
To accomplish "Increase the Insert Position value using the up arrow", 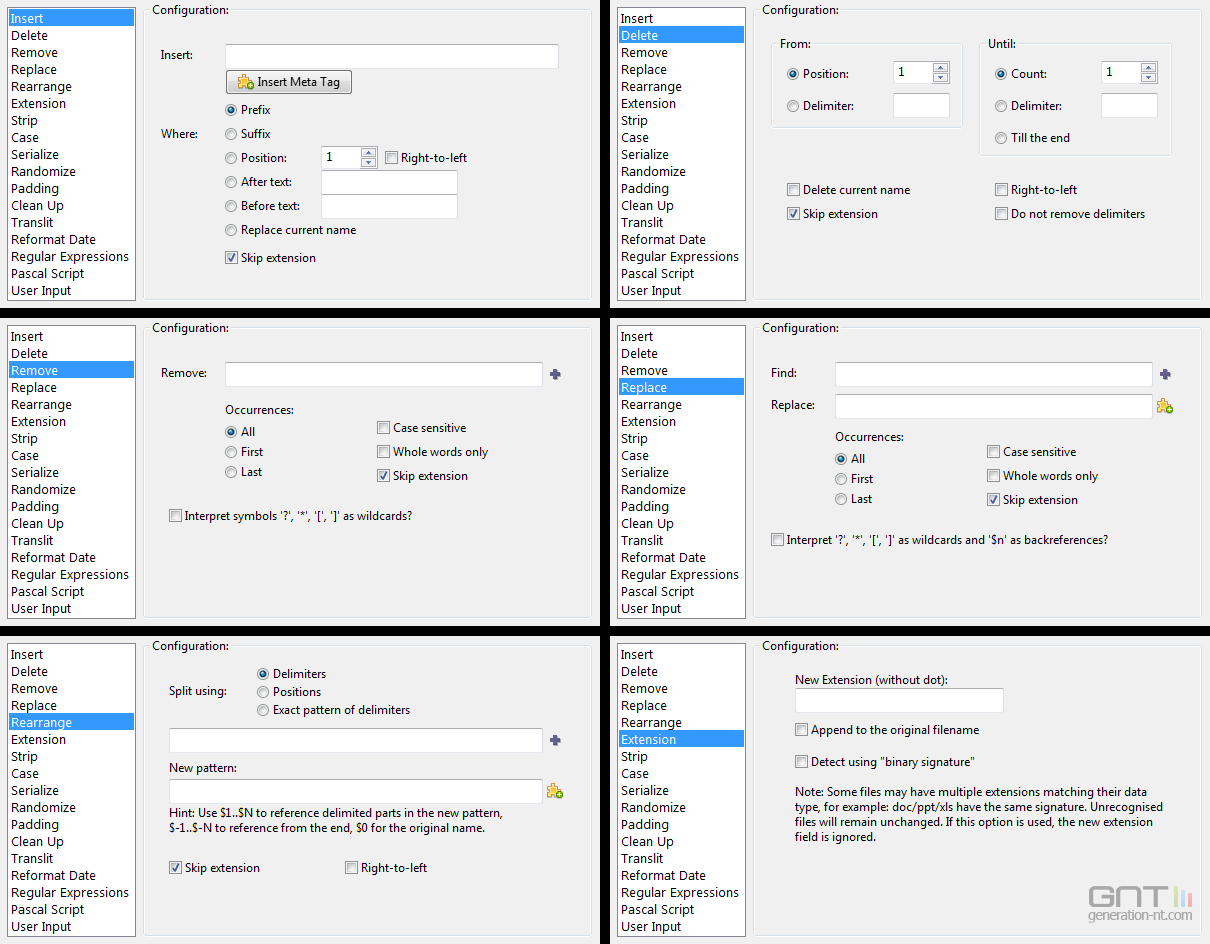I will pyautogui.click(x=368, y=152).
